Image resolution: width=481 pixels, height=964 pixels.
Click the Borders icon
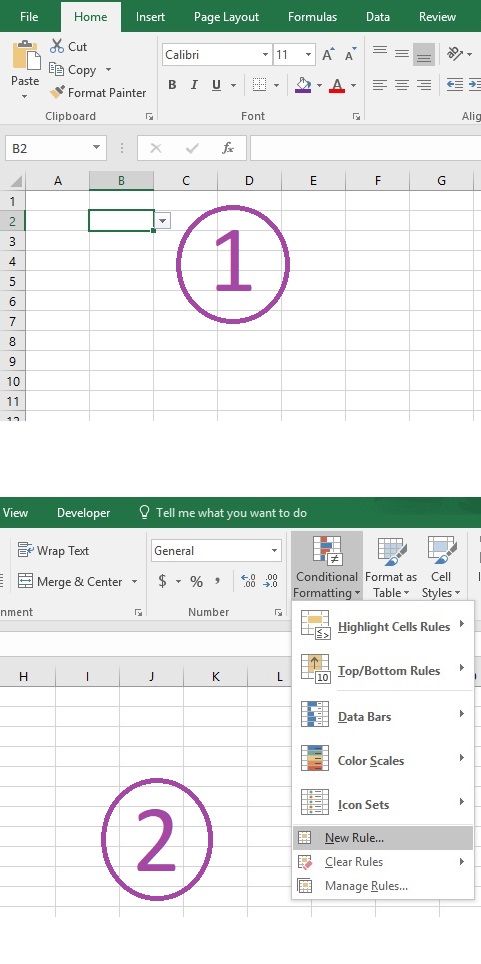(260, 85)
